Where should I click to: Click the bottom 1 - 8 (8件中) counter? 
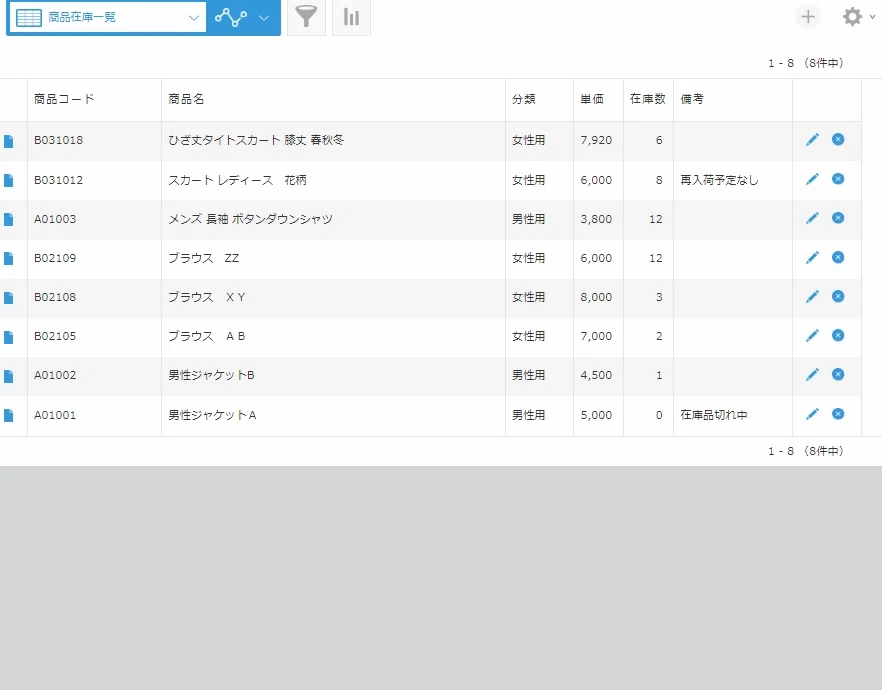tap(806, 451)
